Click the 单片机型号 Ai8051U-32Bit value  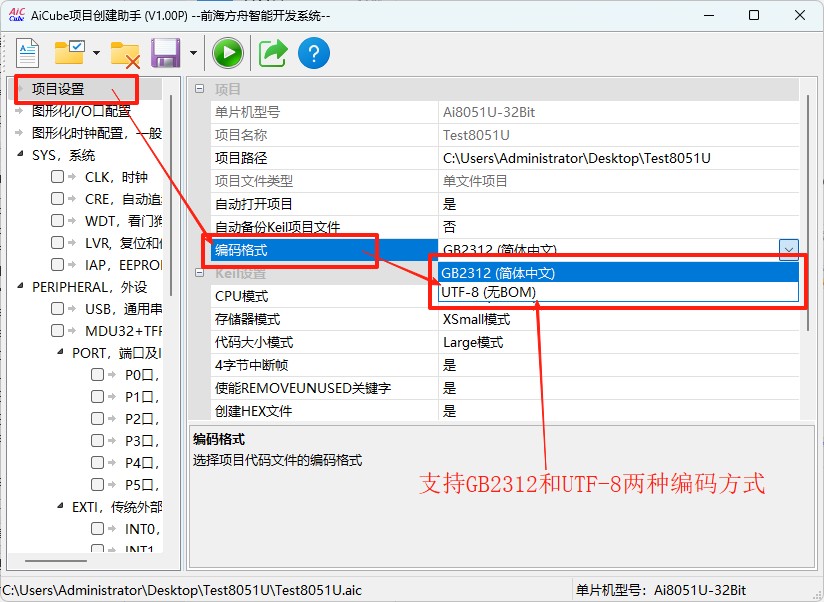tap(489, 112)
